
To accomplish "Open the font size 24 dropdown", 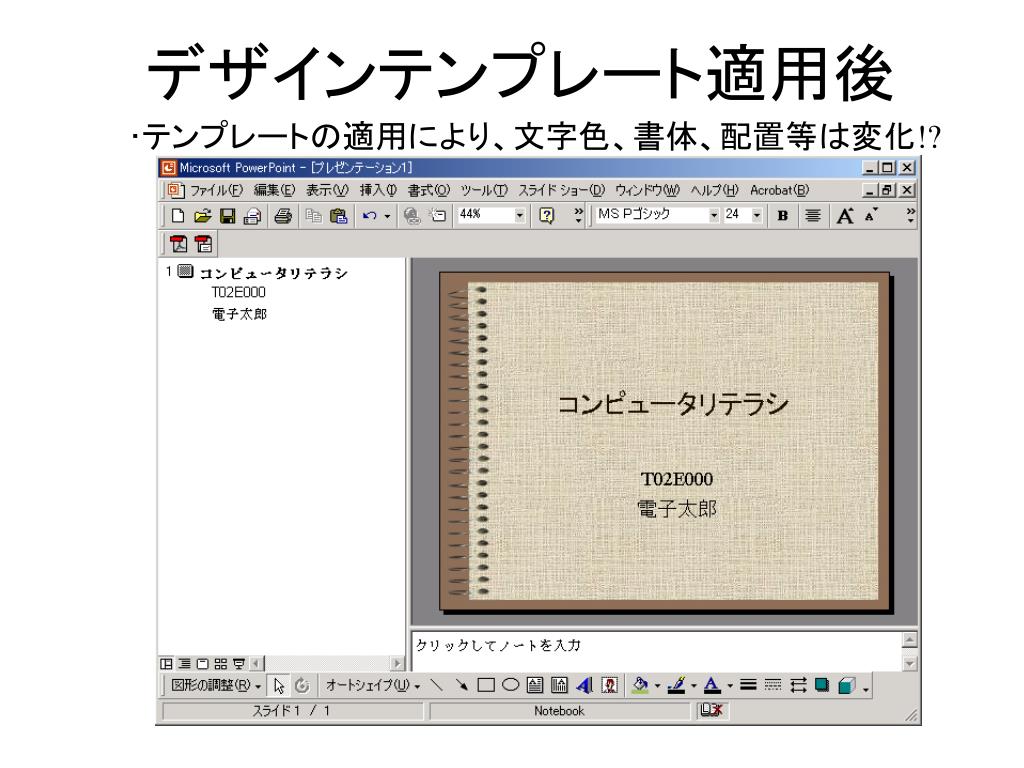I will click(x=757, y=215).
